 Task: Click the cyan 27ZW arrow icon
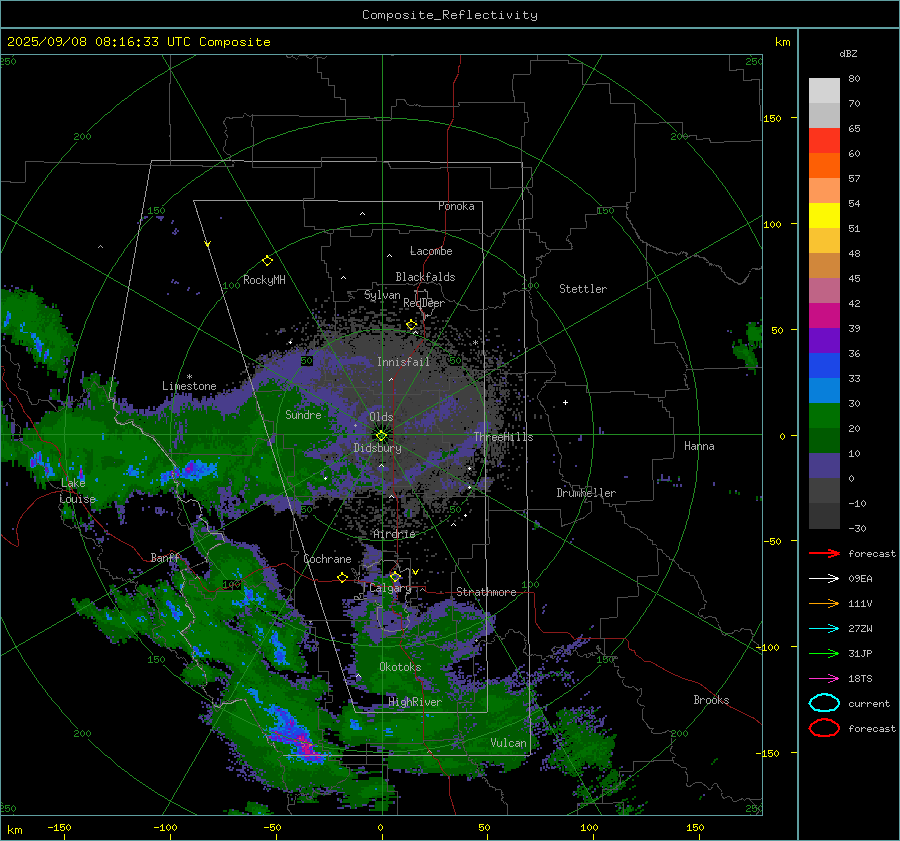click(824, 629)
